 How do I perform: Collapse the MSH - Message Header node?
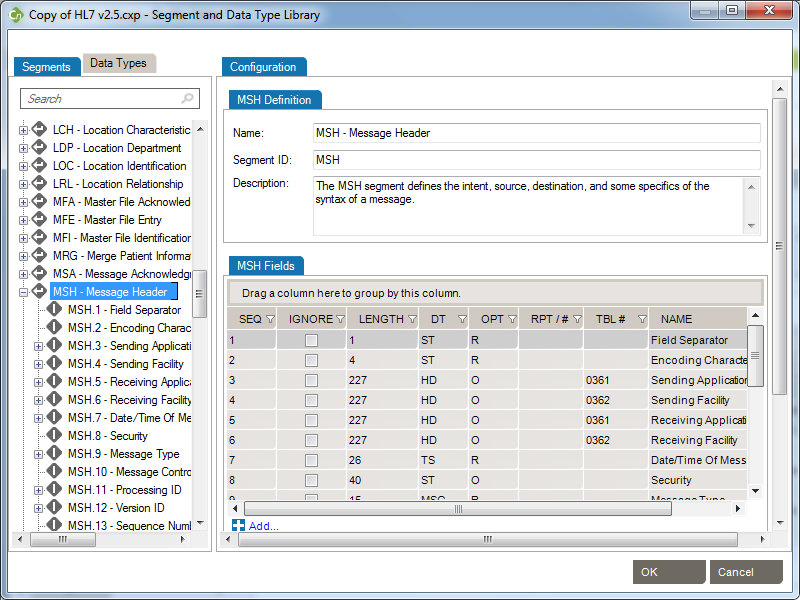[x=23, y=292]
